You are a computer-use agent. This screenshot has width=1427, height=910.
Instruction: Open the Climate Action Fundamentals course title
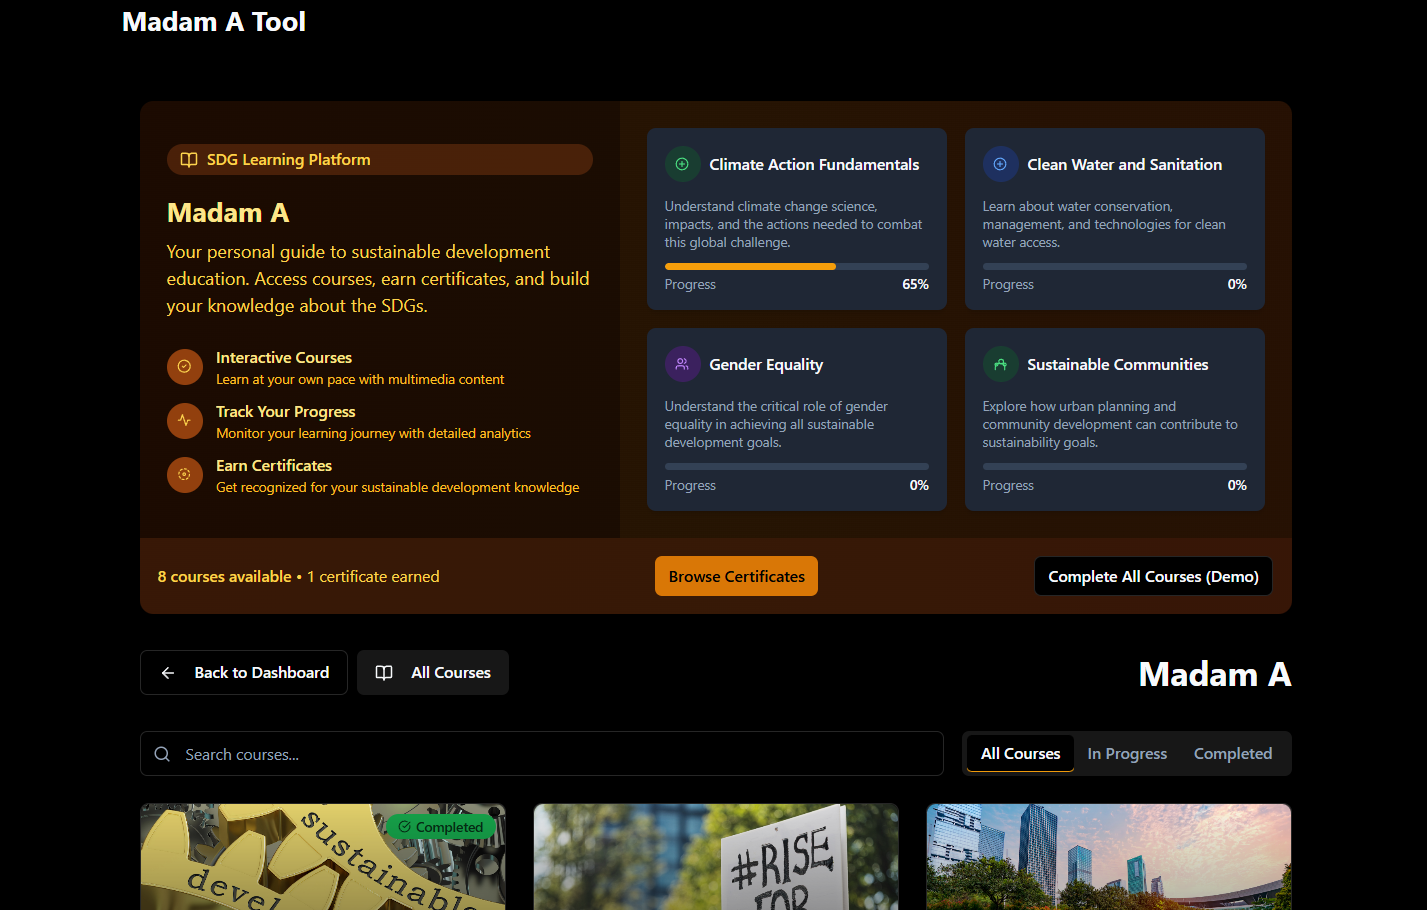click(x=814, y=164)
